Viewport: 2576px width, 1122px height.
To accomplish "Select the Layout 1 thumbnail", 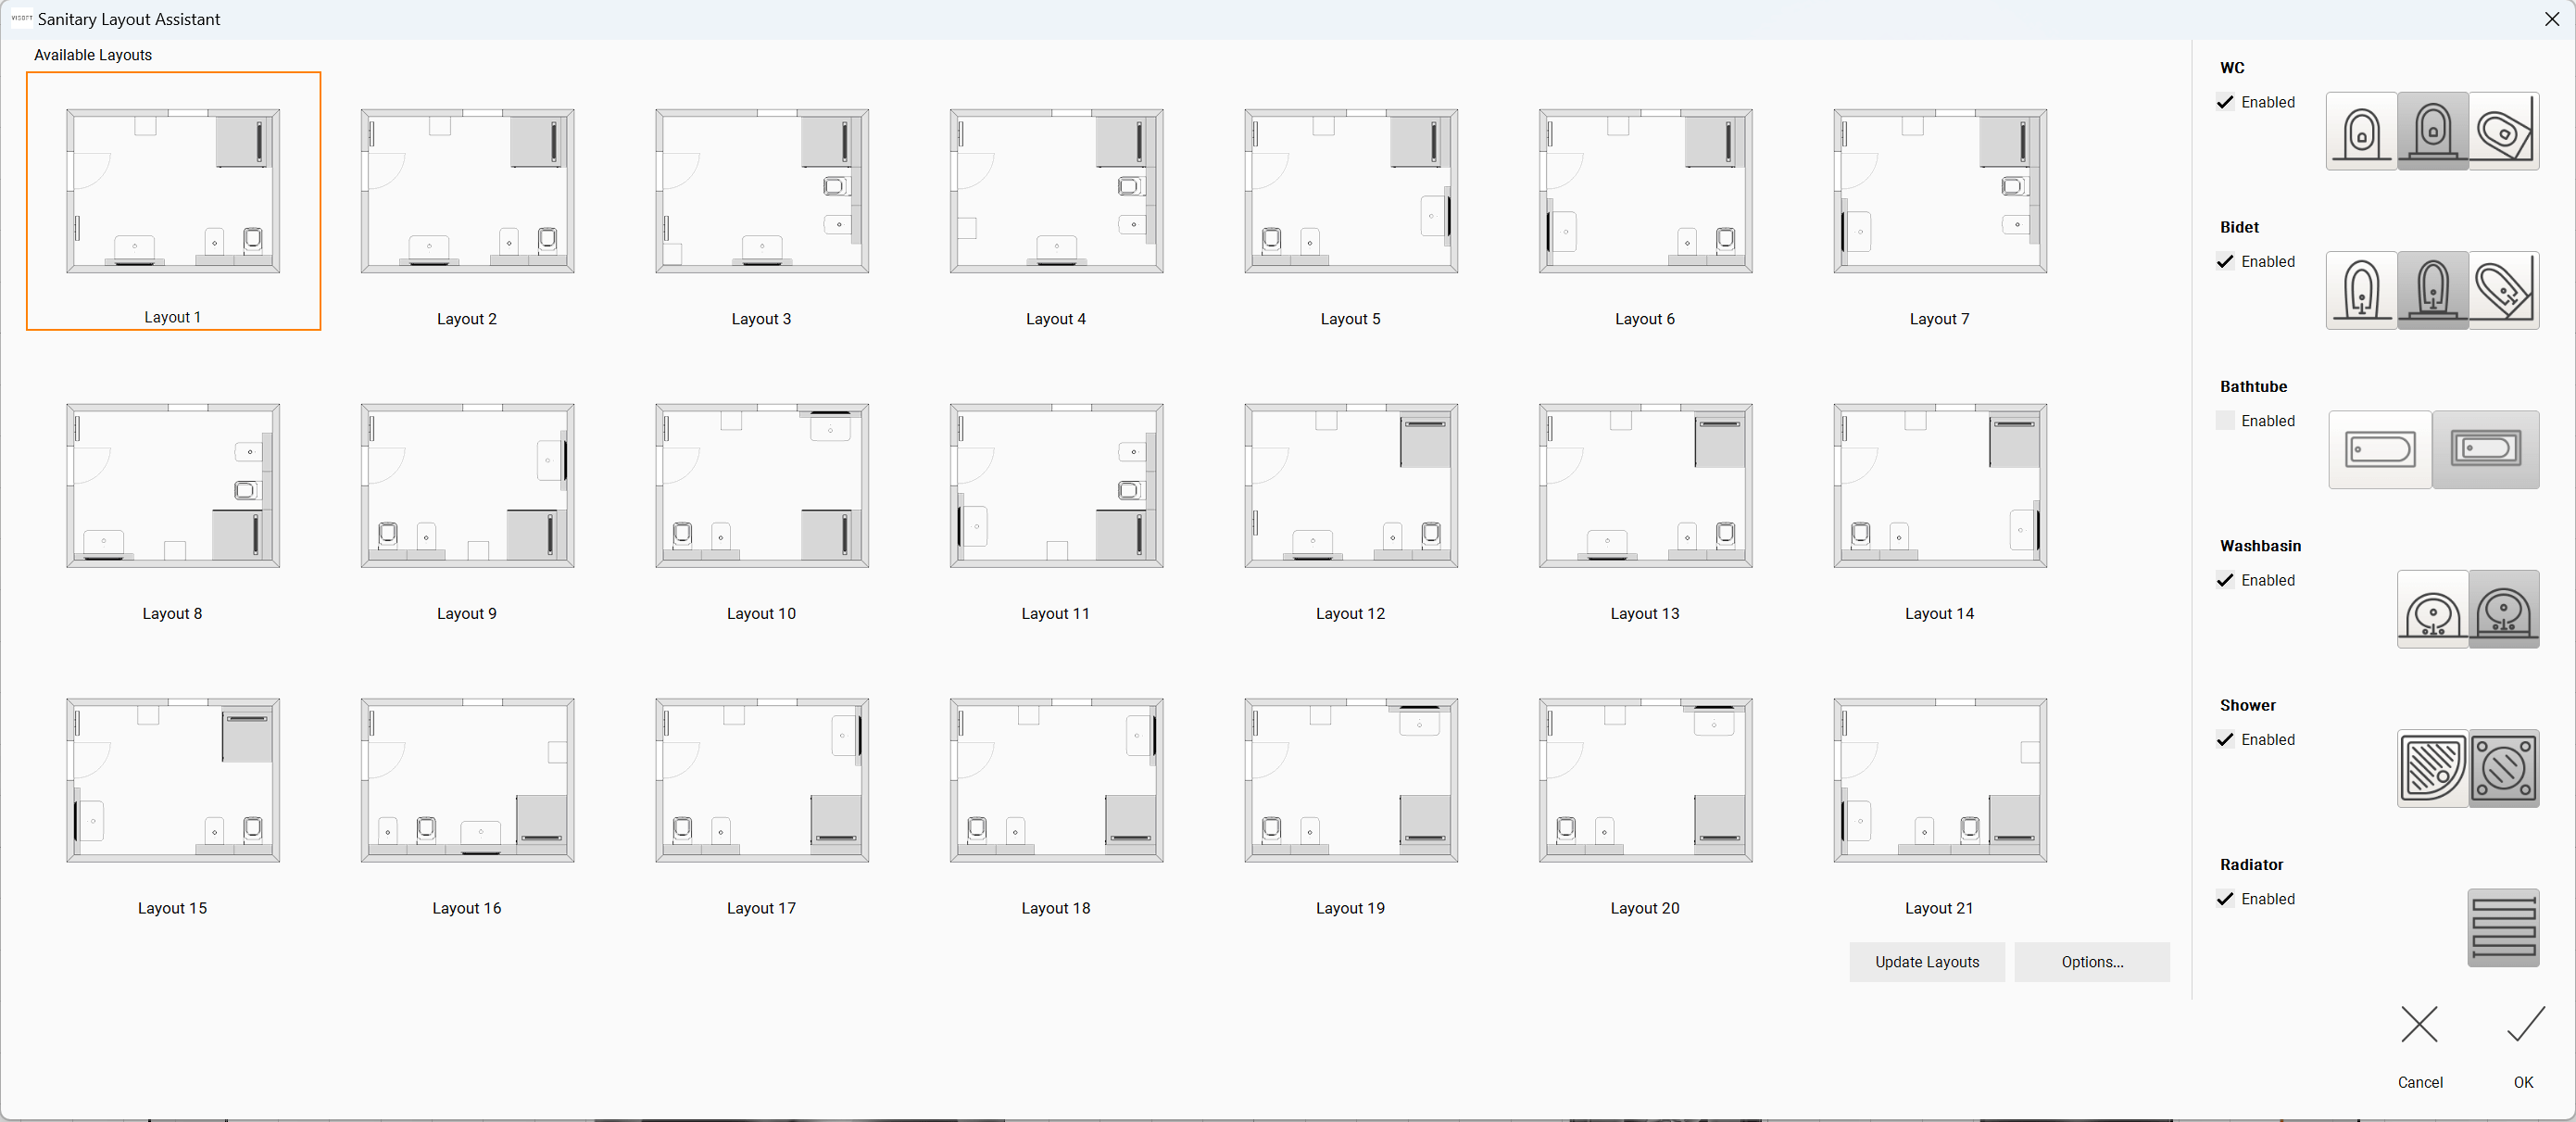I will pyautogui.click(x=173, y=191).
